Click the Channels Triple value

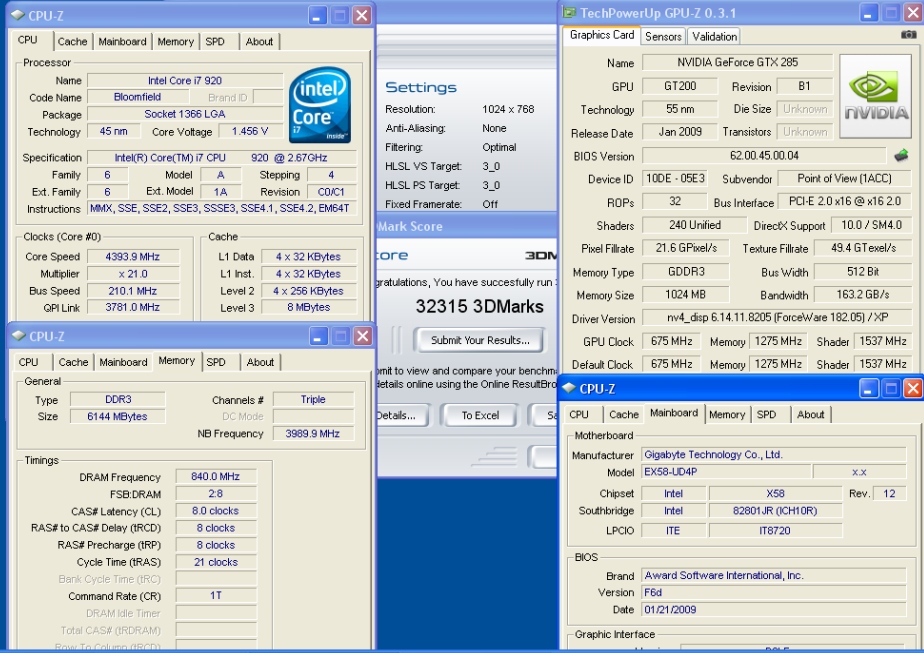click(313, 399)
